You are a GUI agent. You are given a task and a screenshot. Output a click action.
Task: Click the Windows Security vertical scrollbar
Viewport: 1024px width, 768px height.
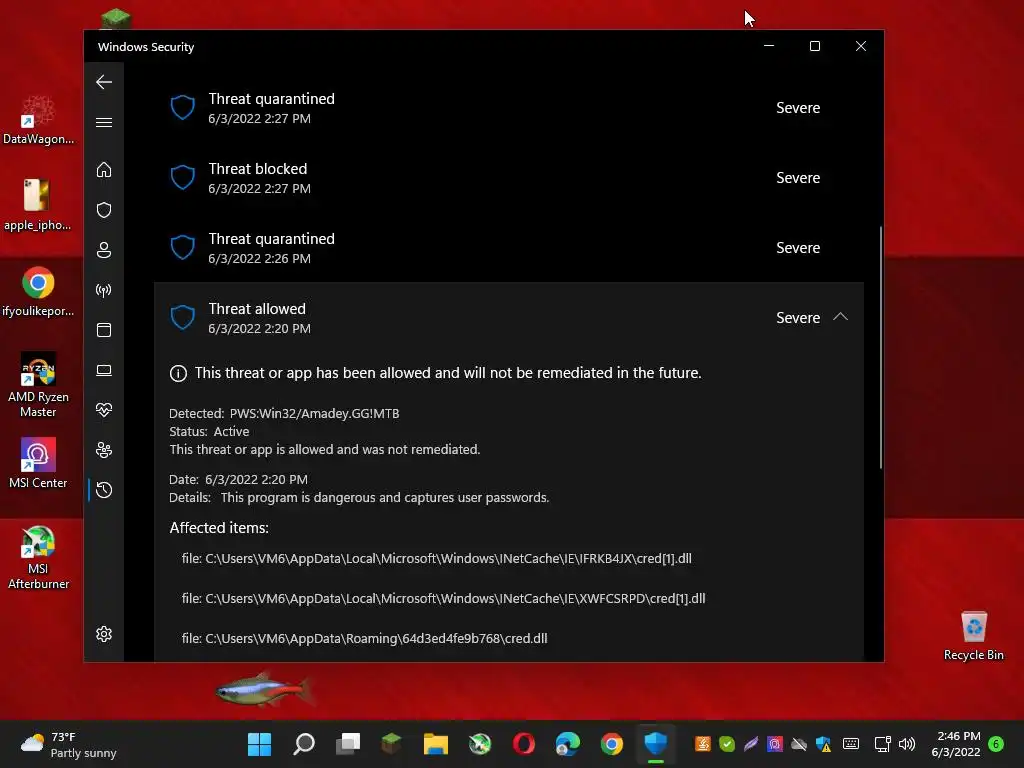[880, 347]
